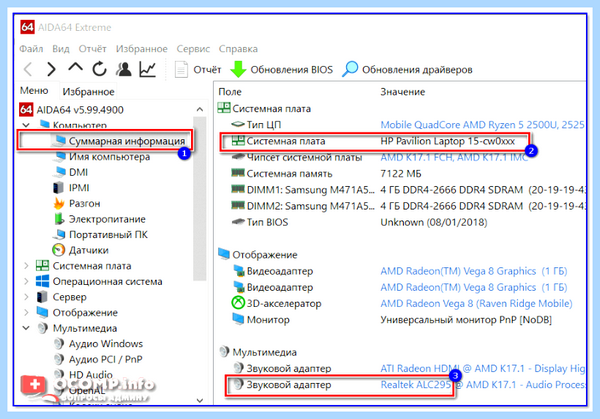Image resolution: width=600 pixels, height=419 pixels.
Task: Open the Вид menu
Action: [x=61, y=49]
